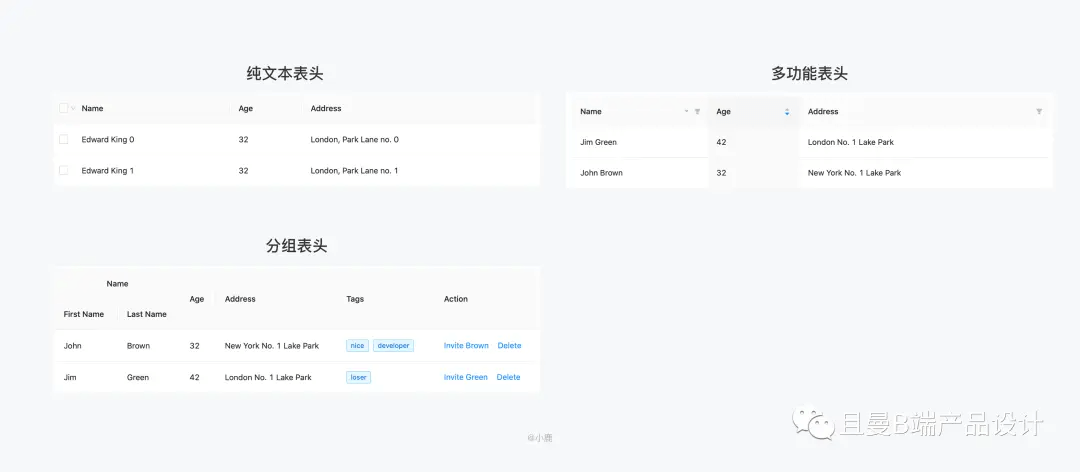Click the 'loser' tag
This screenshot has height=472, width=1080.
[x=358, y=378]
